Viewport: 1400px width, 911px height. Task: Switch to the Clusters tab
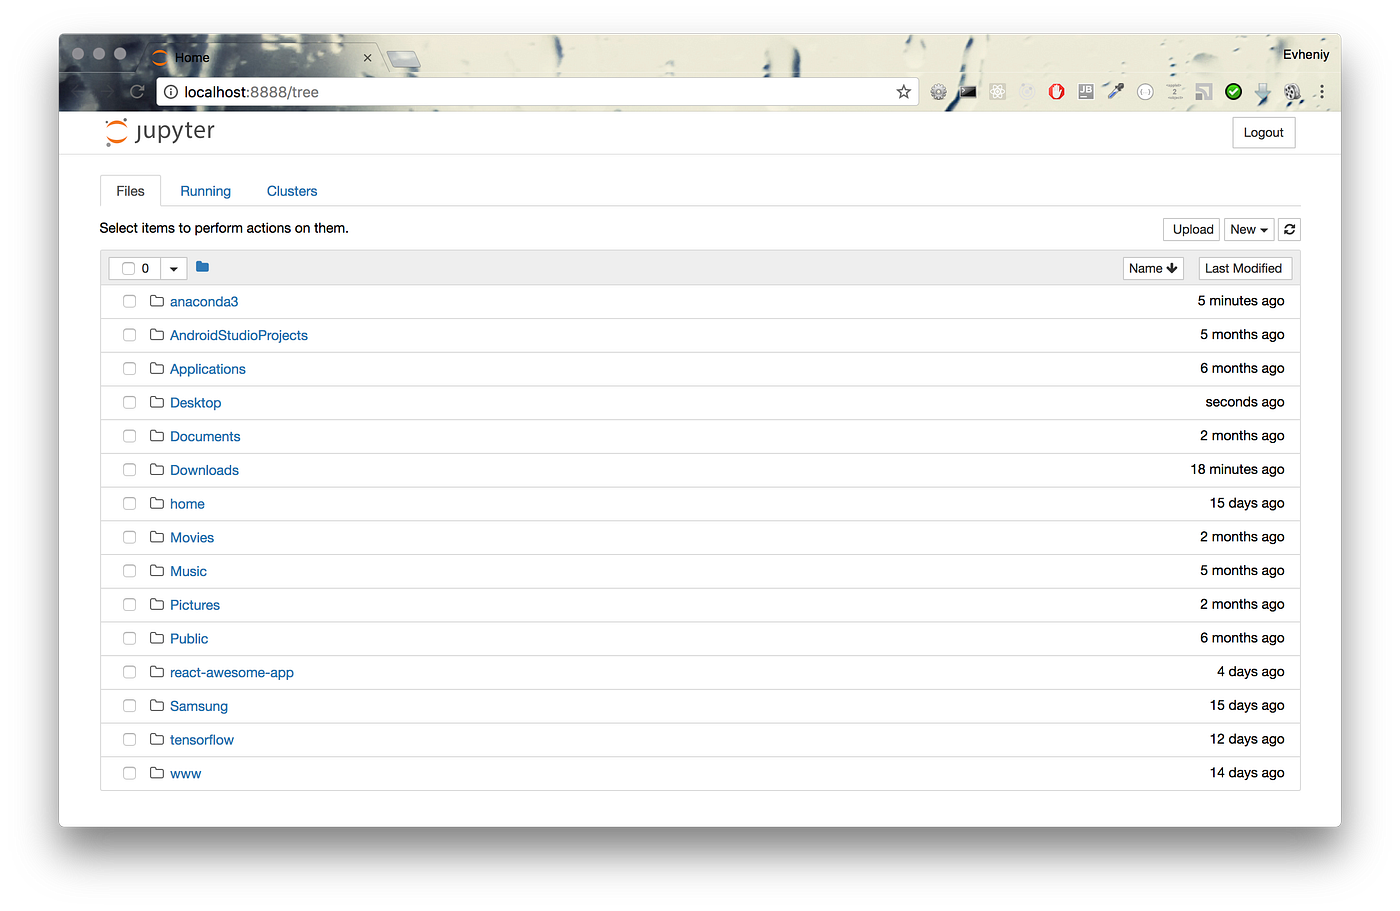(291, 190)
